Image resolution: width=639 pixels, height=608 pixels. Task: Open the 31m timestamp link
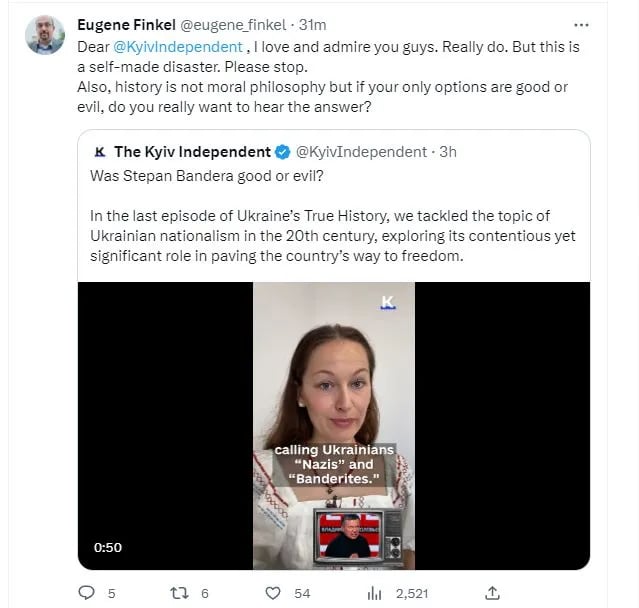tap(313, 25)
